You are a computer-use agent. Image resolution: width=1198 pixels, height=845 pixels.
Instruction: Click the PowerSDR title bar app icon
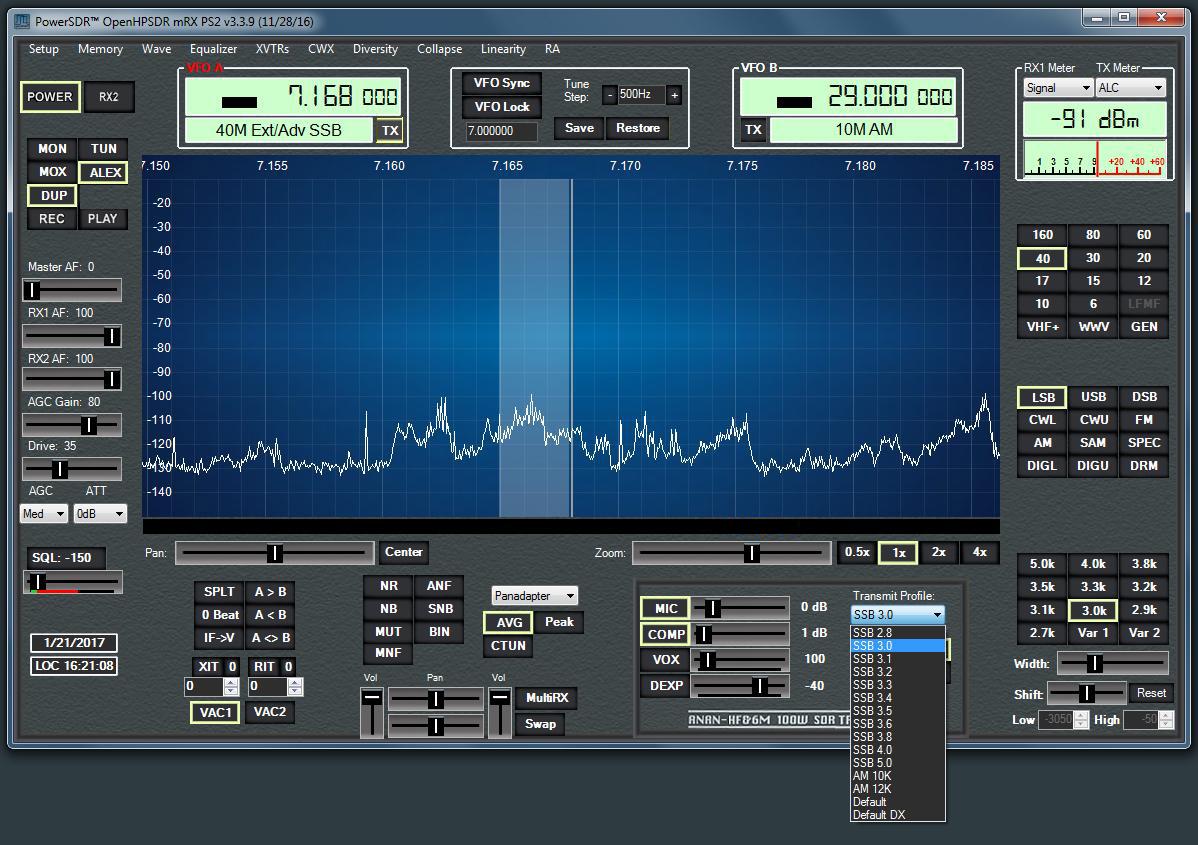[x=22, y=20]
